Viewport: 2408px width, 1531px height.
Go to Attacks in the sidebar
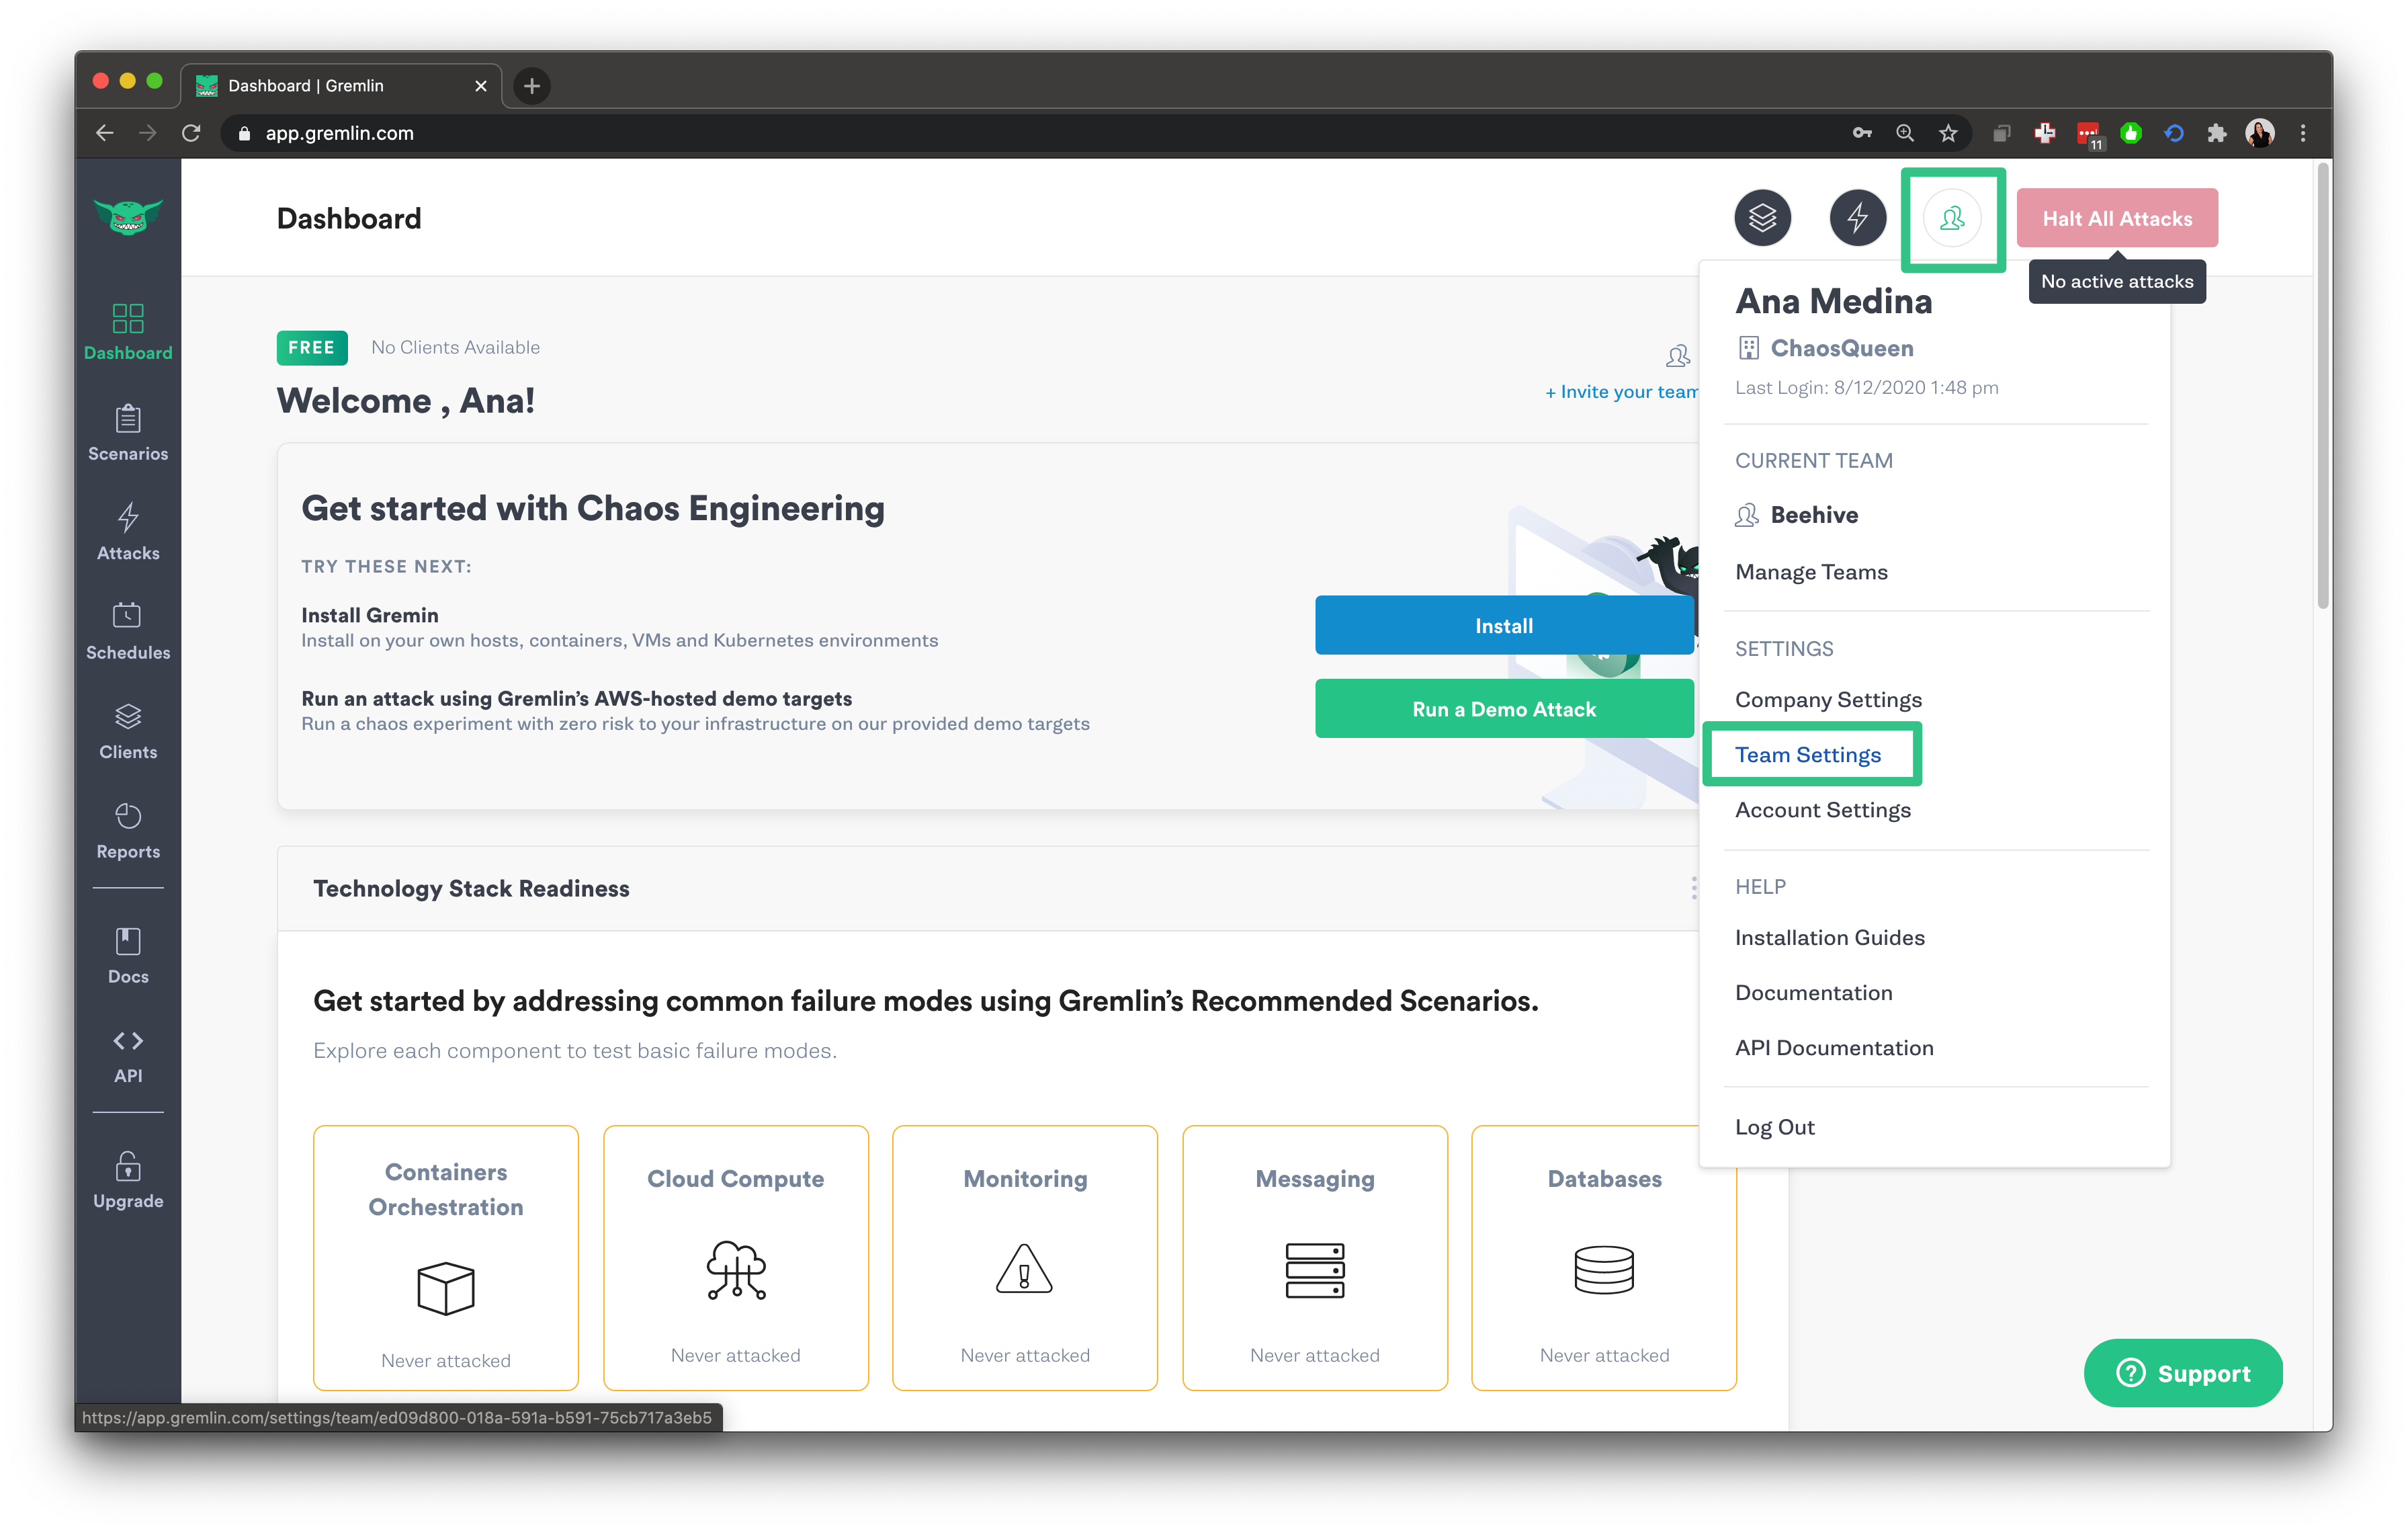point(128,532)
